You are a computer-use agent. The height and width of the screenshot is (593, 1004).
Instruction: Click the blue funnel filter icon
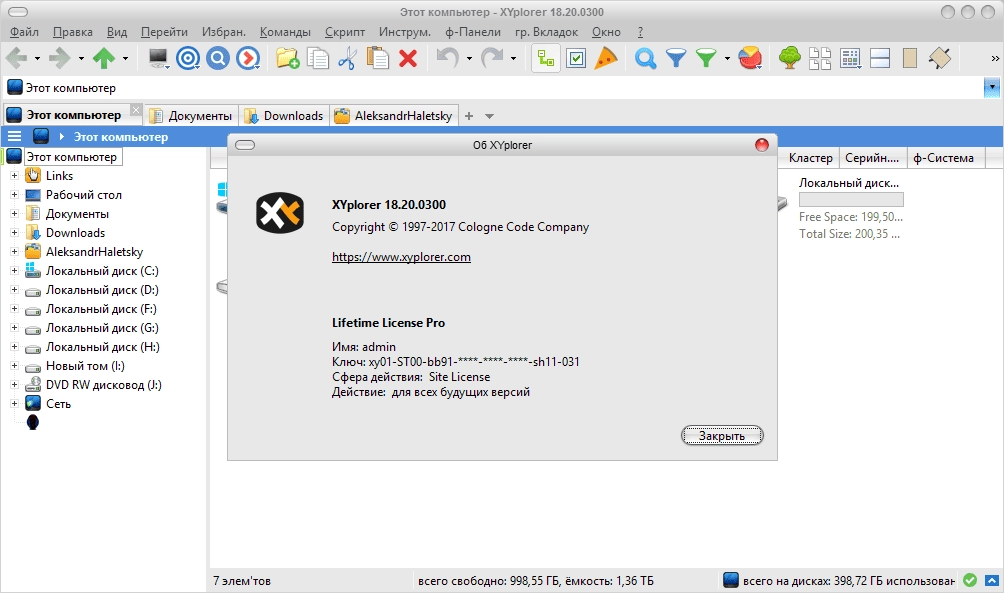[x=676, y=58]
